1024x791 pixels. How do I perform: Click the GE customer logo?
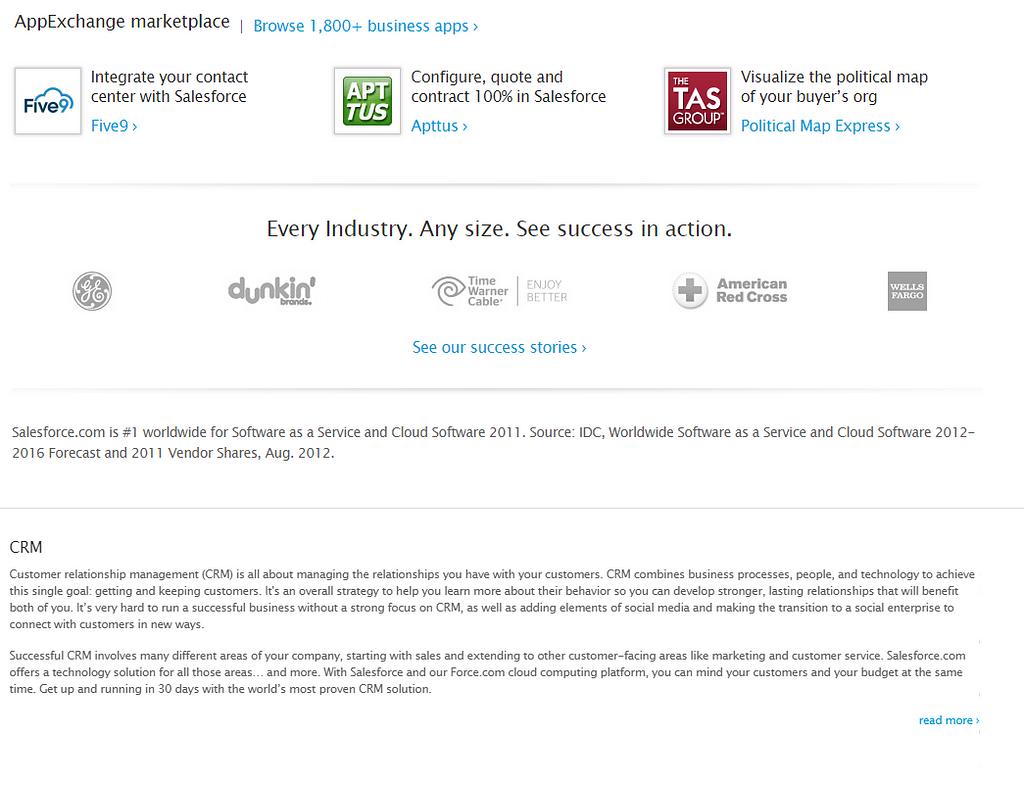pyautogui.click(x=92, y=291)
